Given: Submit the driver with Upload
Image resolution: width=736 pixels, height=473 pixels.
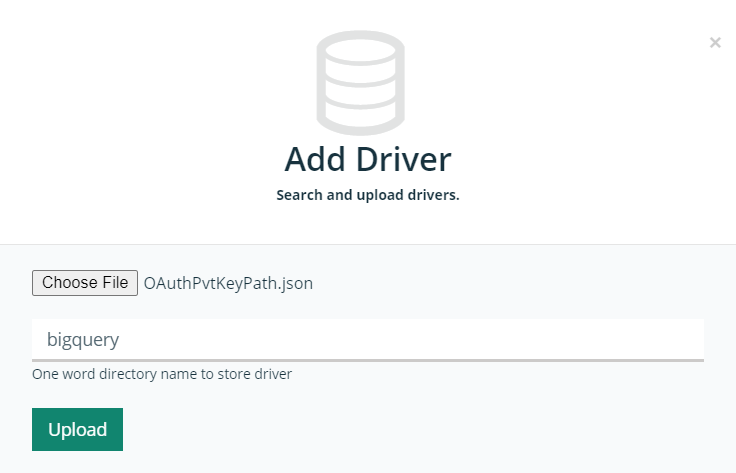Looking at the screenshot, I should click(77, 429).
